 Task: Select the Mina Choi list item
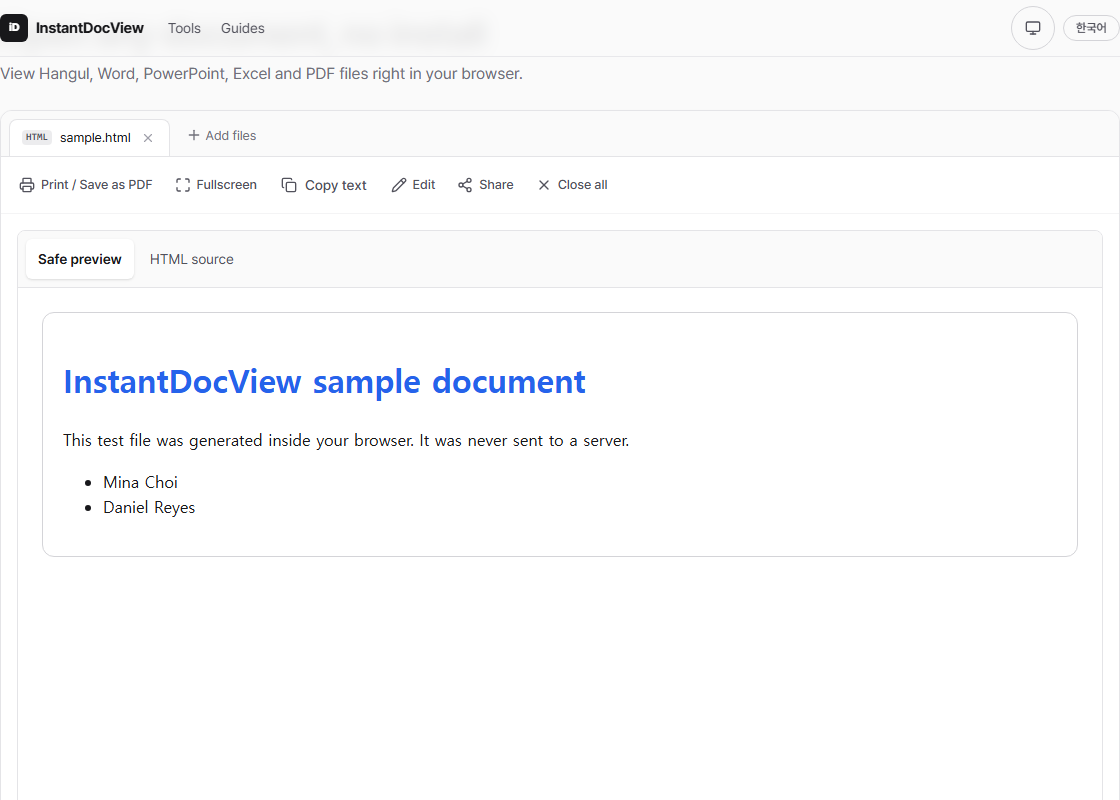(140, 482)
